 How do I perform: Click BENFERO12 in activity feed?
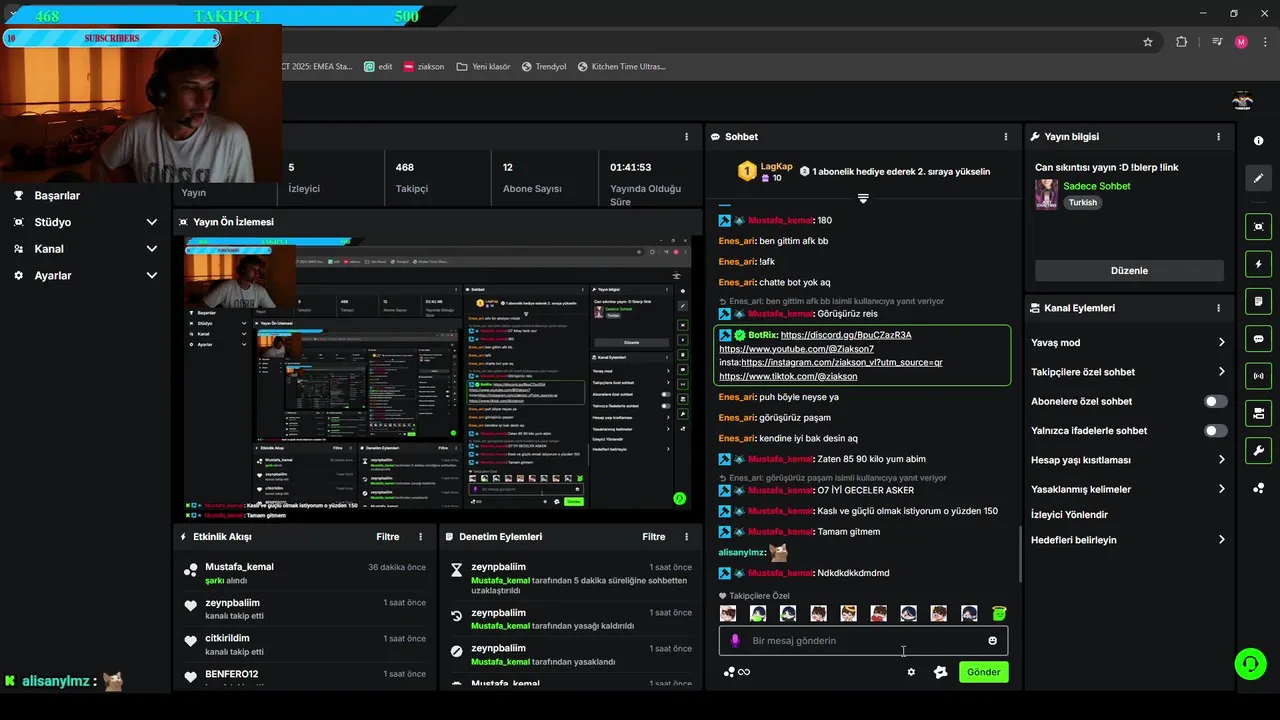(x=231, y=674)
